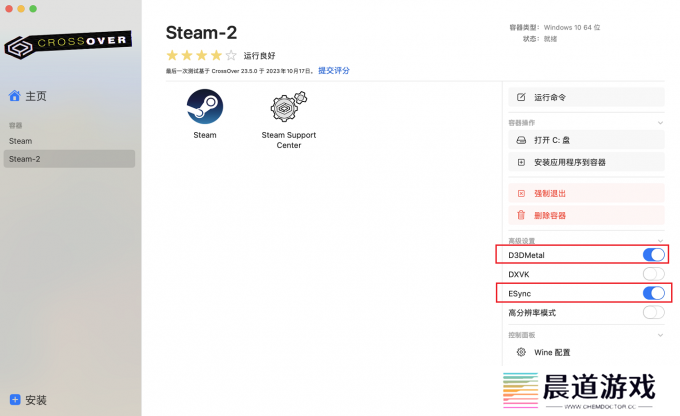Click the red trash can icon
The width and height of the screenshot is (680, 416).
[521, 215]
